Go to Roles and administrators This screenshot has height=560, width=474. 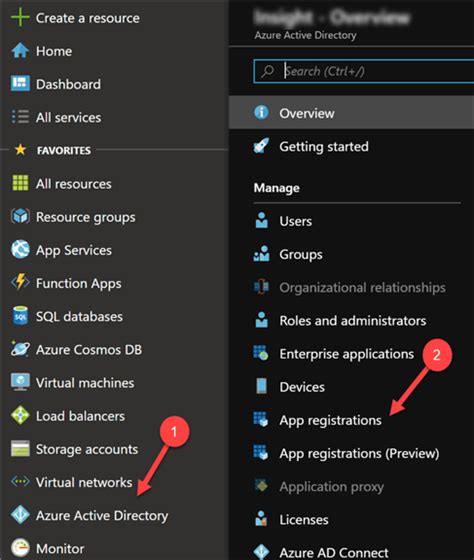[x=353, y=321]
